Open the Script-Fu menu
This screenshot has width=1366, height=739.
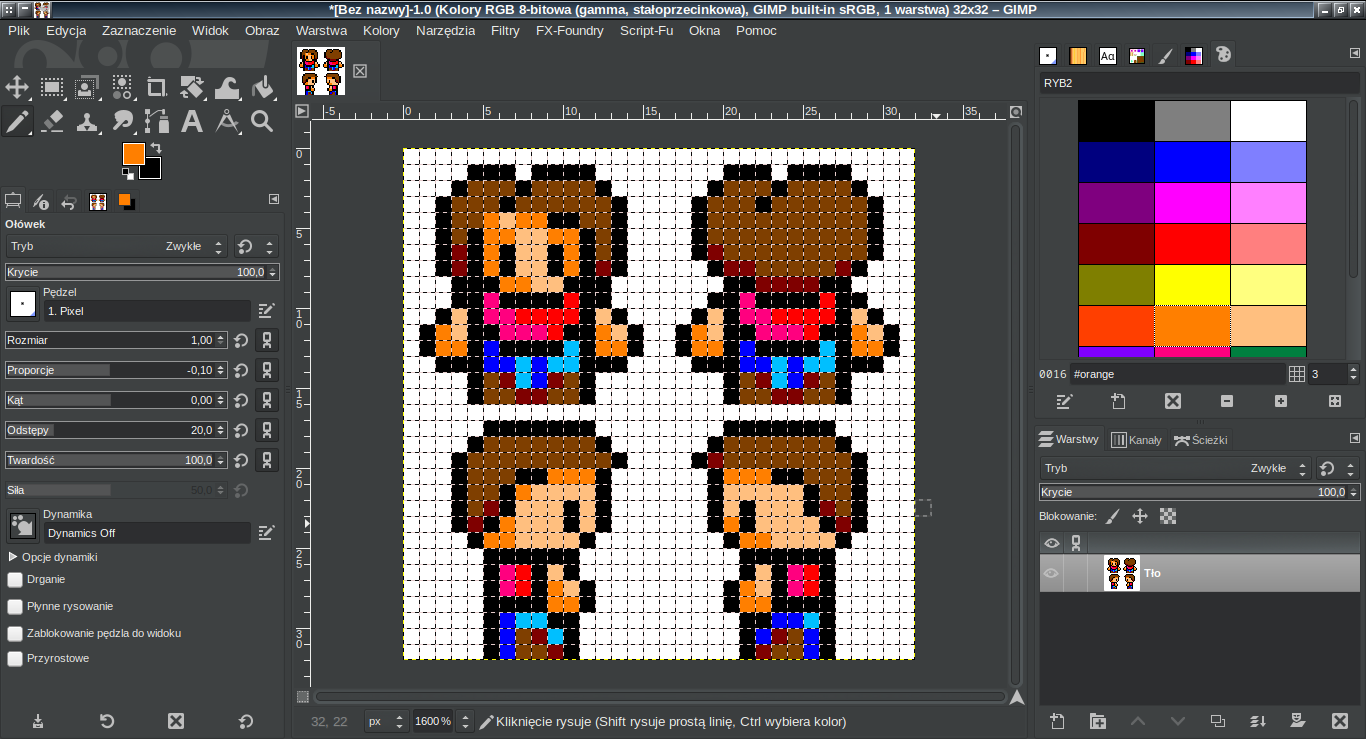point(646,31)
